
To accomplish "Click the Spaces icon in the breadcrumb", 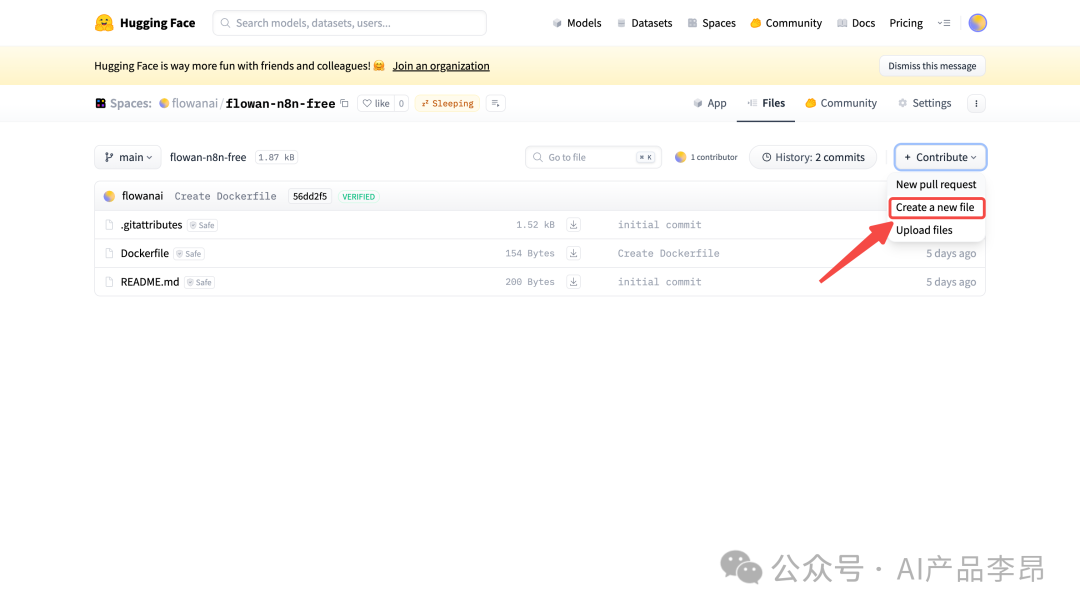I will [x=101, y=103].
